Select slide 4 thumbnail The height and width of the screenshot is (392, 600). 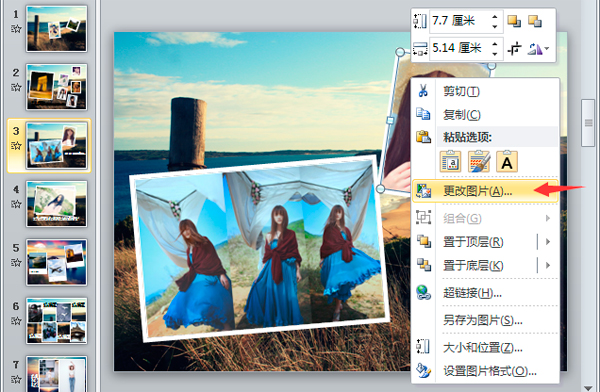pos(57,204)
